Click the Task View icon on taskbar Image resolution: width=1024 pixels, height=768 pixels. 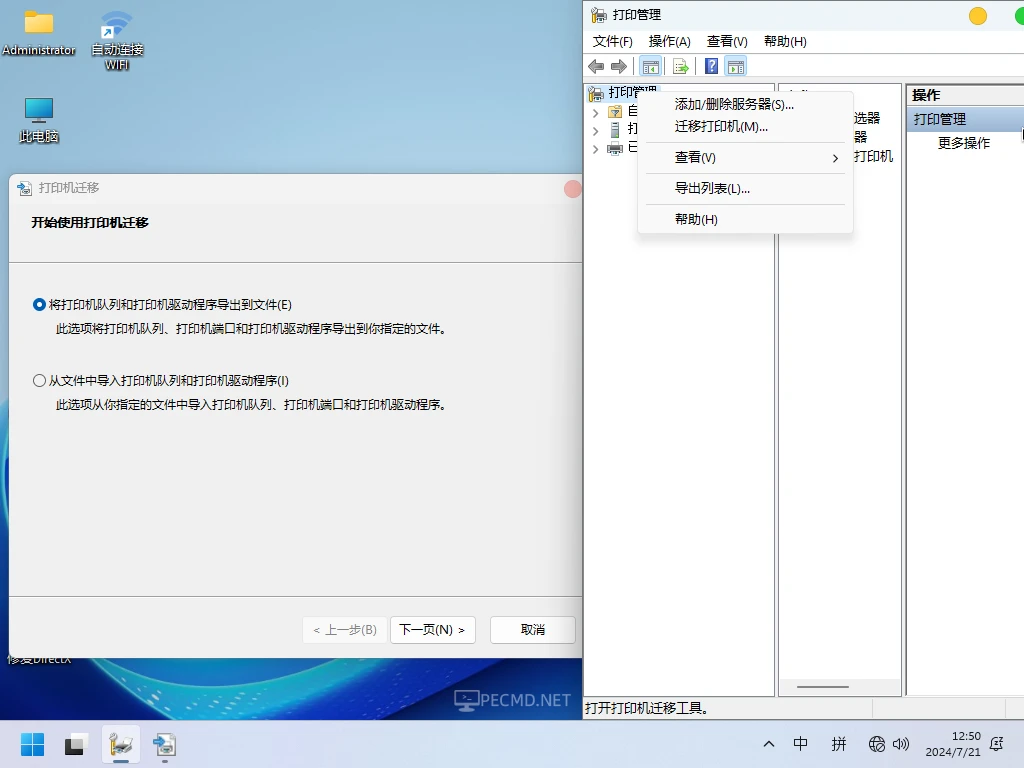pos(76,744)
